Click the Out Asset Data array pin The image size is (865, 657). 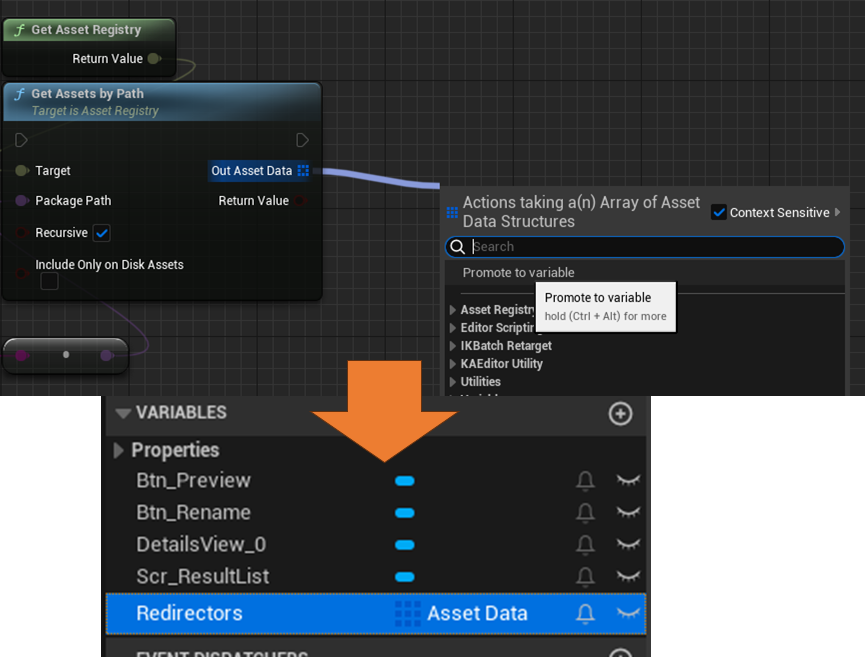tap(303, 170)
